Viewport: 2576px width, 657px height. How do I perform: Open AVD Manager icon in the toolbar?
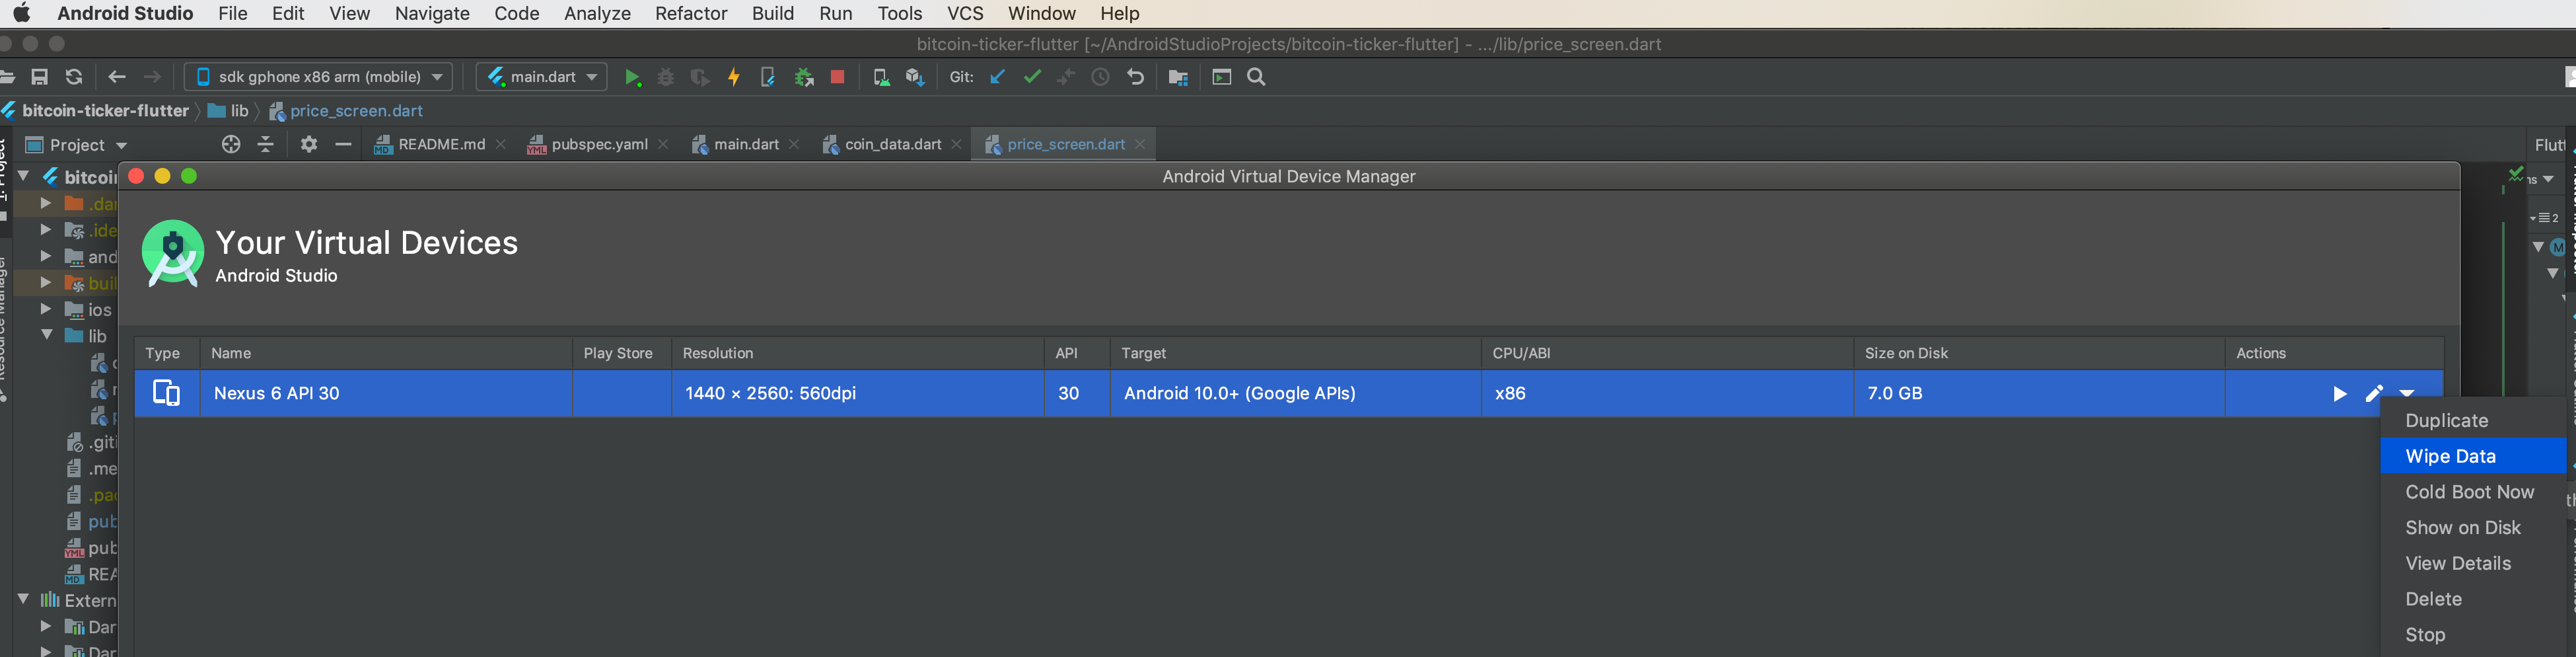pyautogui.click(x=881, y=77)
